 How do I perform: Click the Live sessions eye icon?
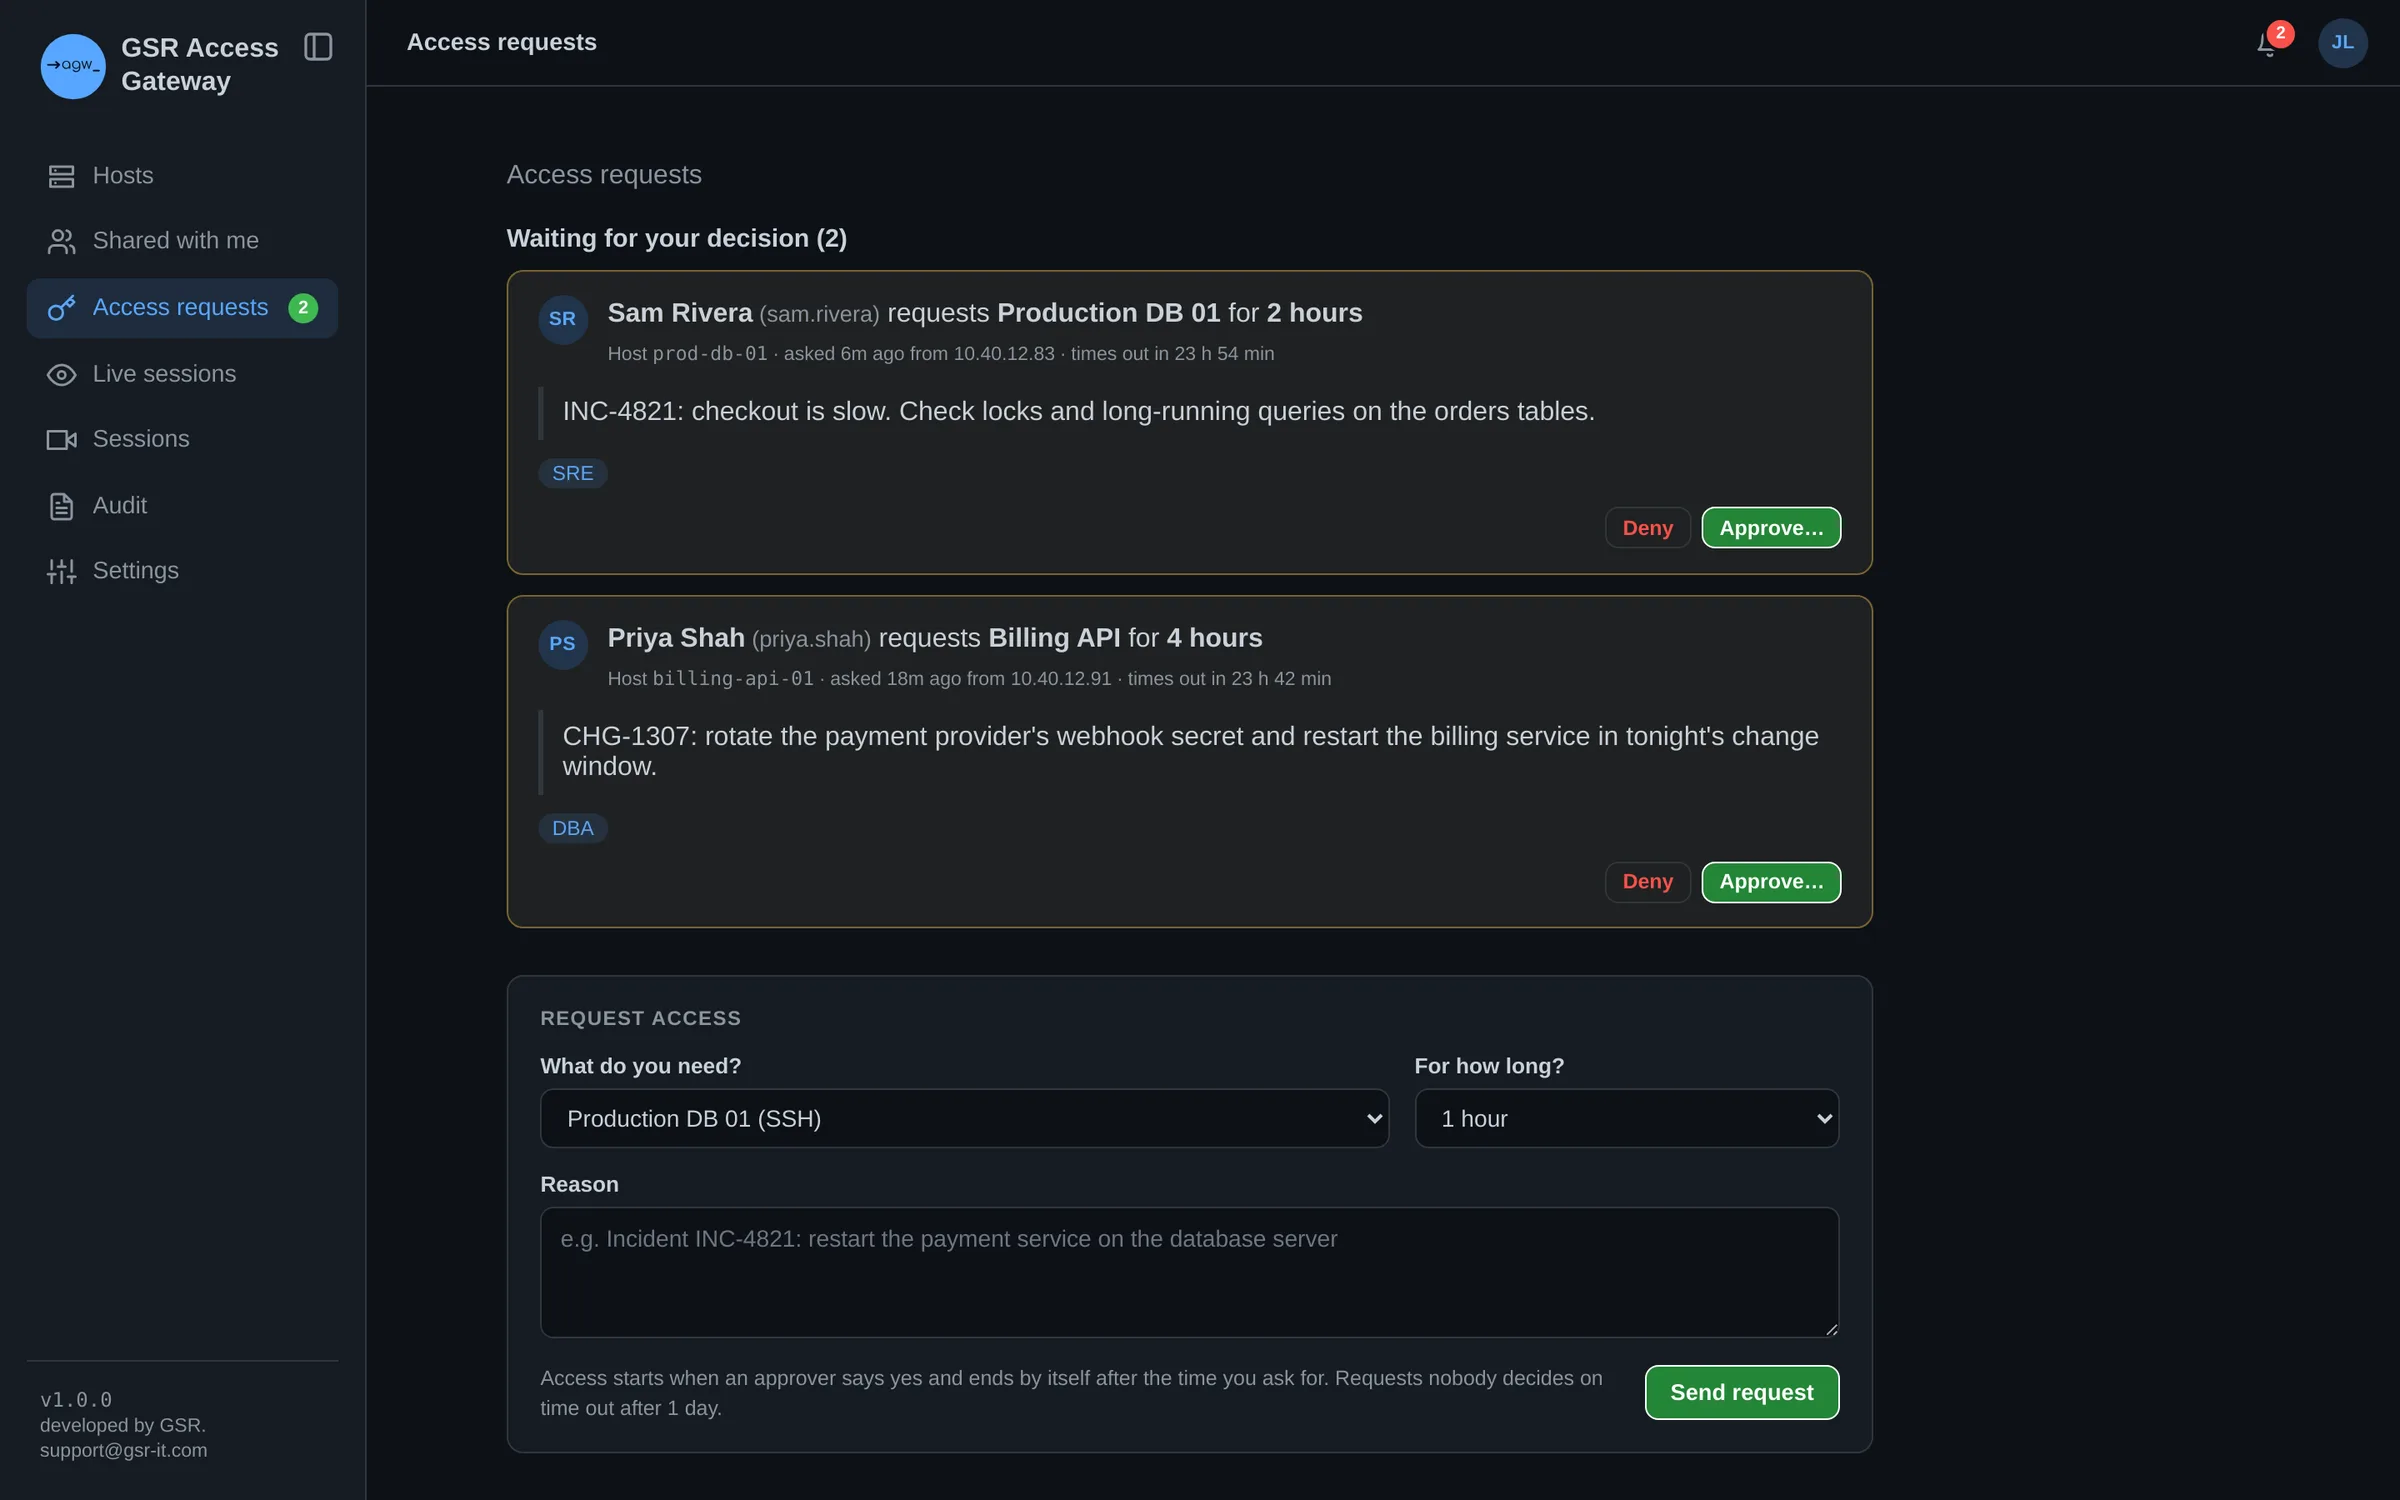tap(61, 374)
